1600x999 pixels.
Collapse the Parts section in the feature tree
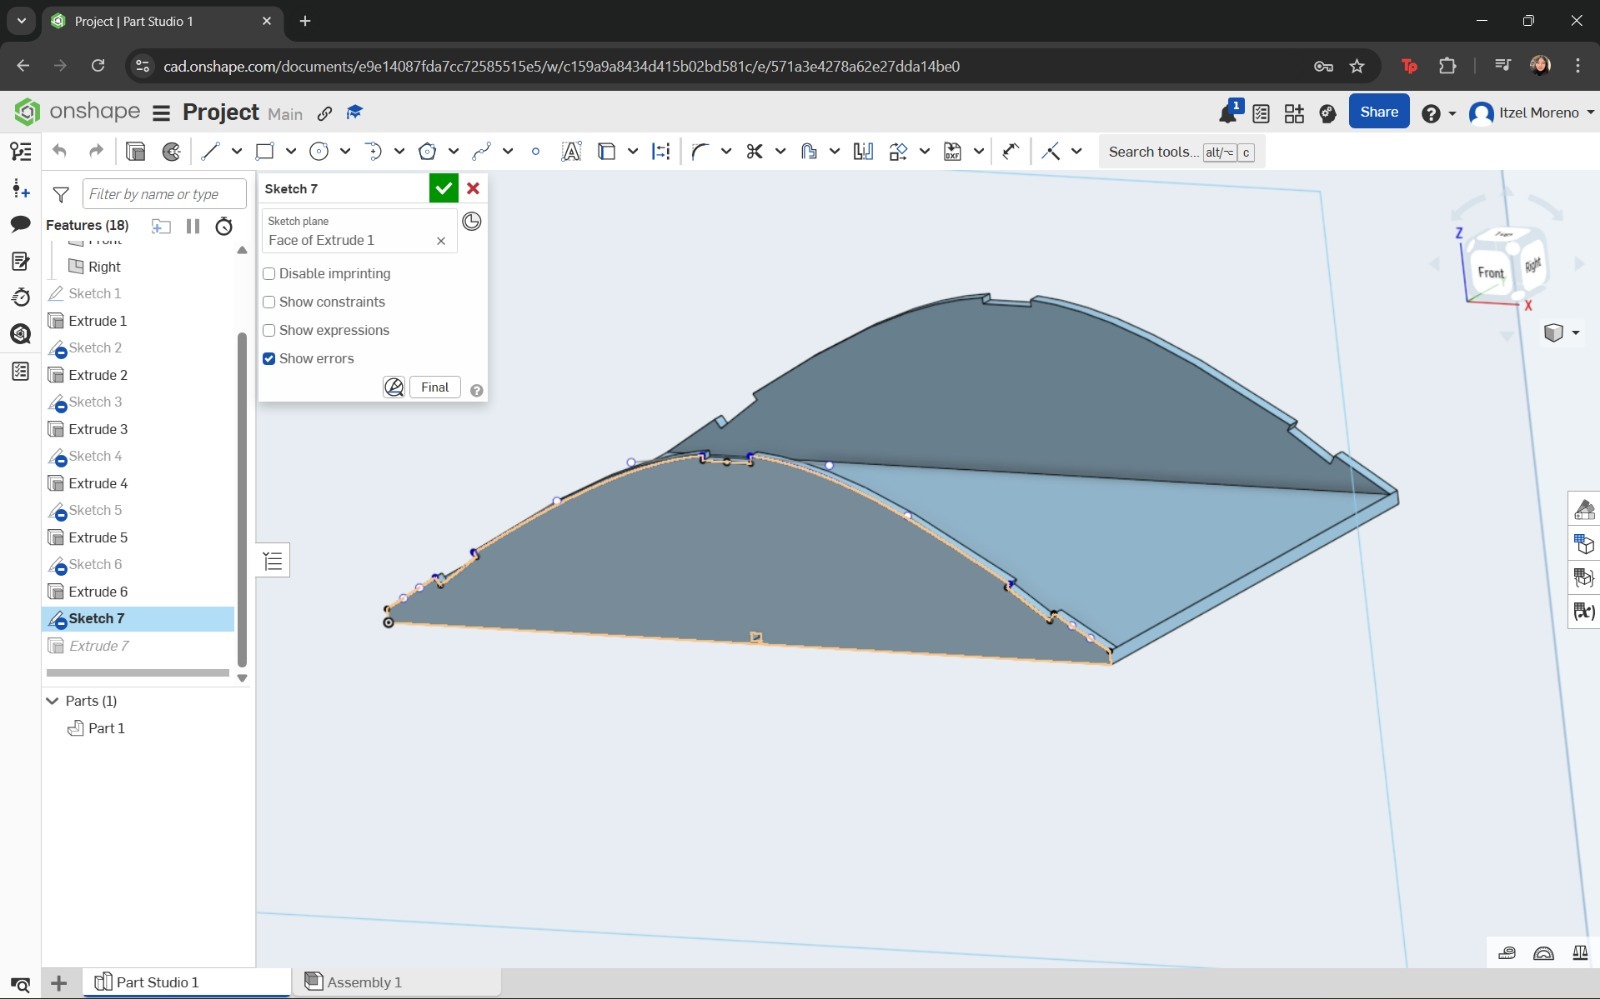[x=52, y=700]
